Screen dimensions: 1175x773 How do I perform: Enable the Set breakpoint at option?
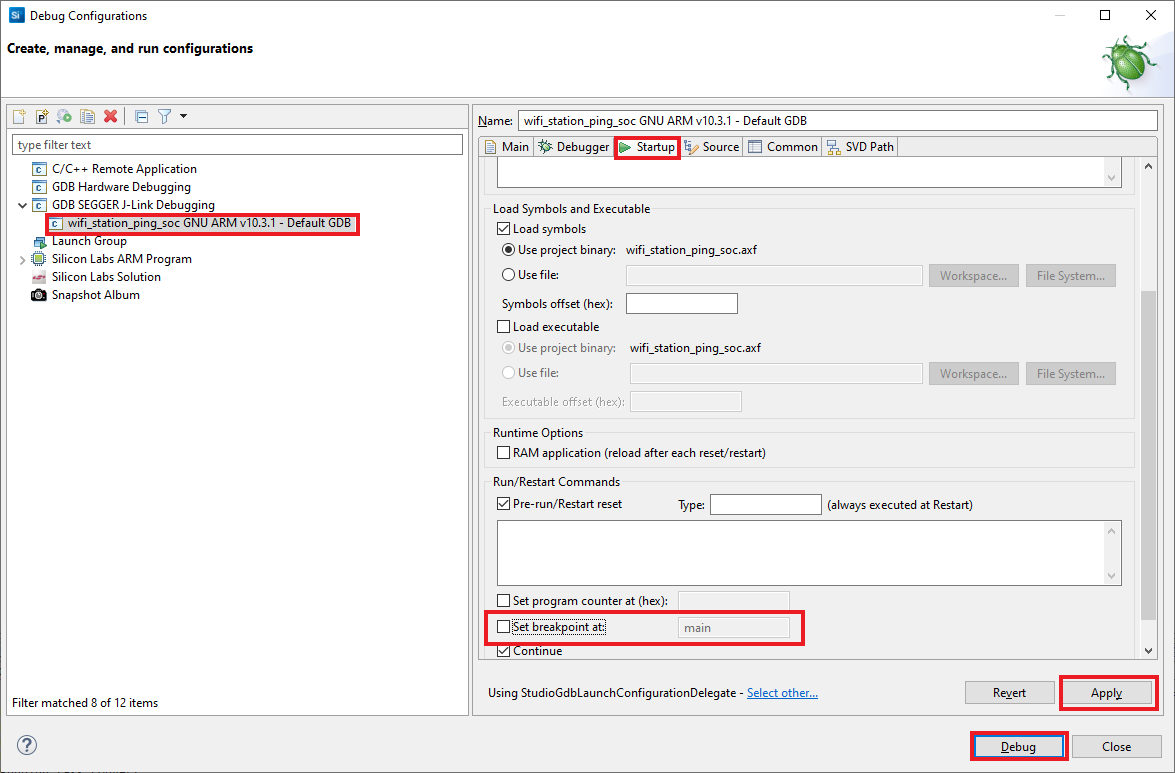[x=503, y=627]
